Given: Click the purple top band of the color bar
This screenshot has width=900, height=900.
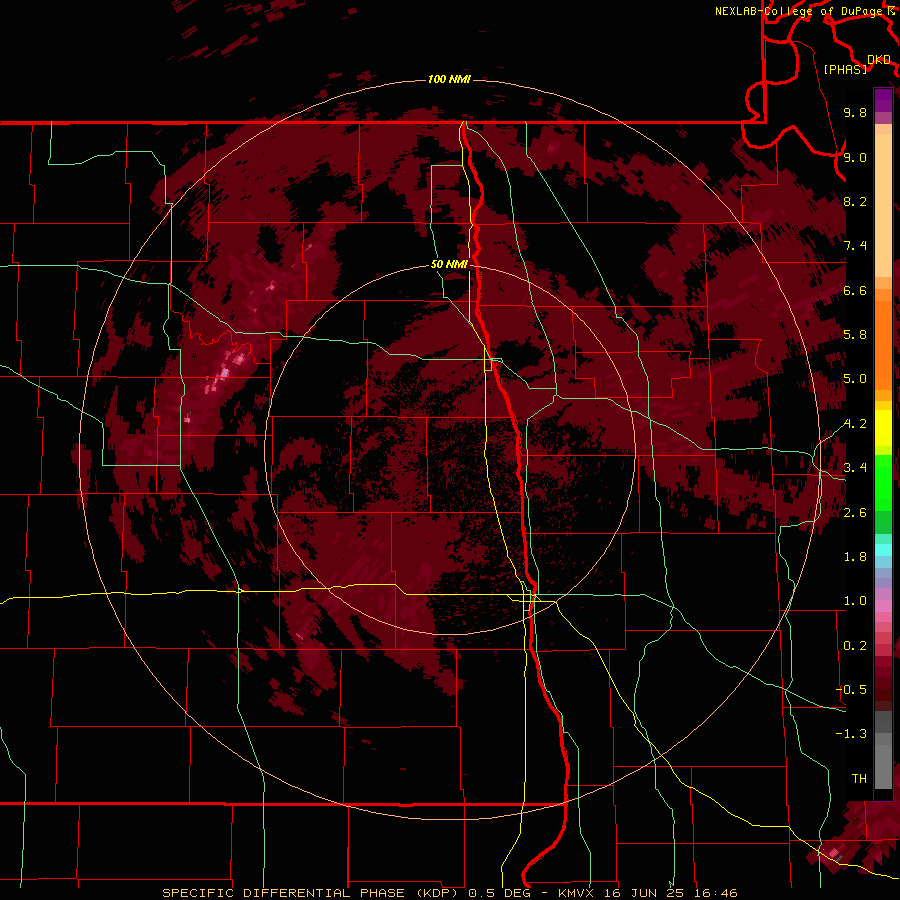Looking at the screenshot, I should [x=883, y=100].
